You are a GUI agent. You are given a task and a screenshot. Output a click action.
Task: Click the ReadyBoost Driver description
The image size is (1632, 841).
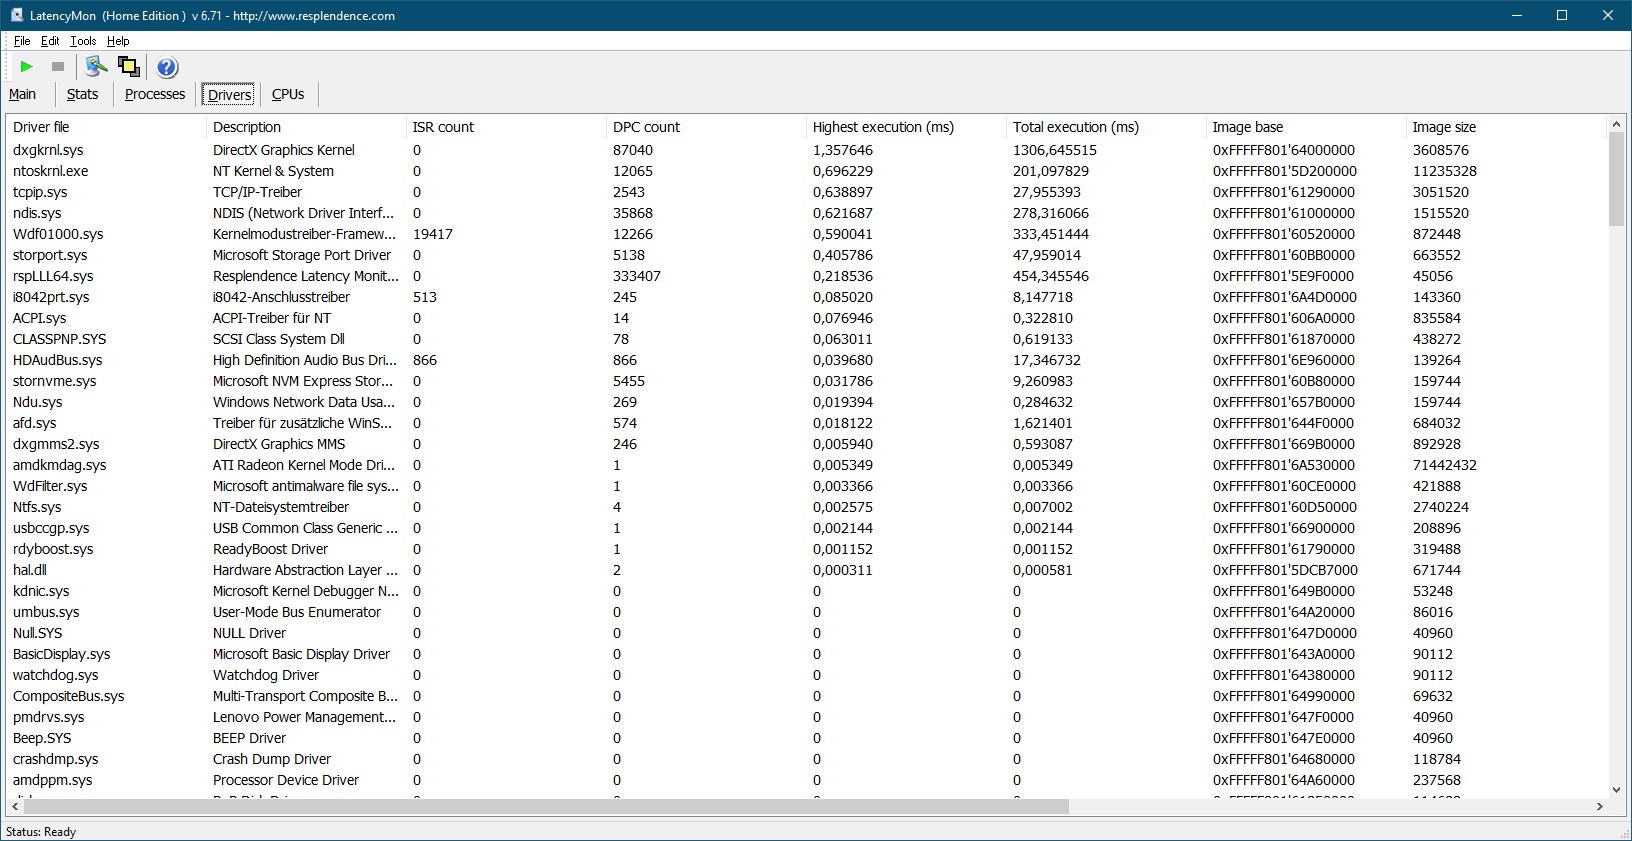(x=270, y=549)
